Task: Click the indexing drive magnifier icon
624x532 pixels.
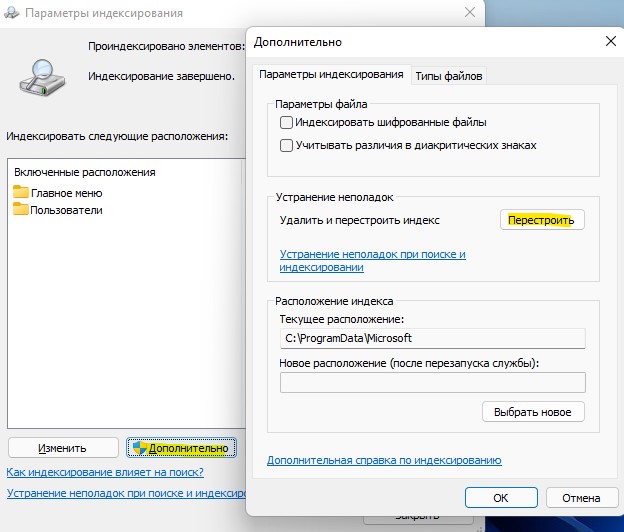Action: [x=42, y=78]
